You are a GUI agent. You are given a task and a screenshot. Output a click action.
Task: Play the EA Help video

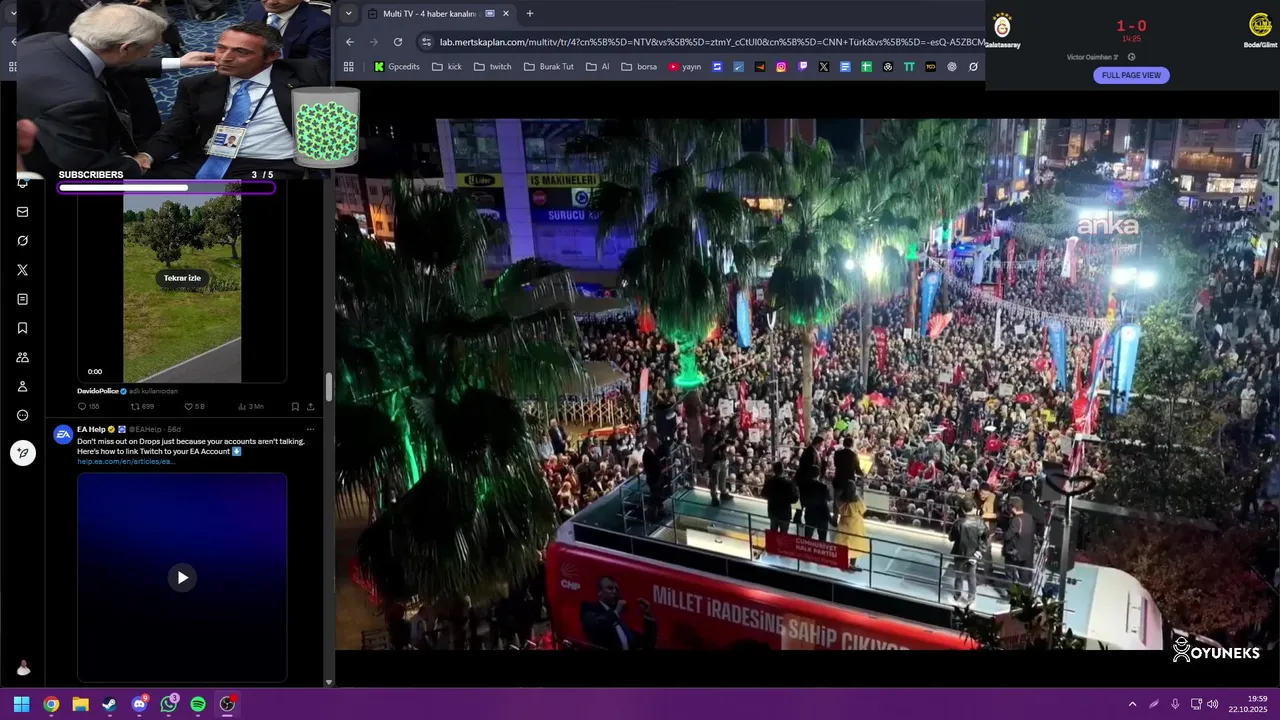[x=182, y=577]
